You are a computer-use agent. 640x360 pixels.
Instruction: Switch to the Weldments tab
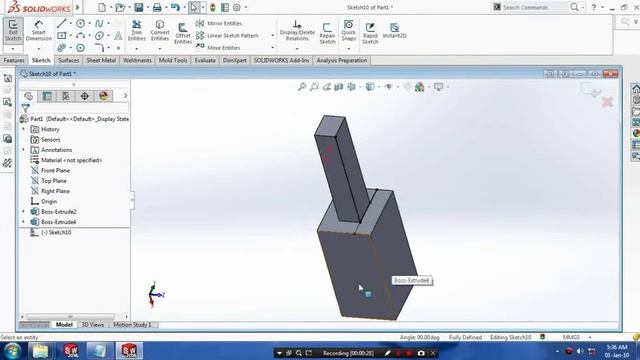[x=137, y=60]
